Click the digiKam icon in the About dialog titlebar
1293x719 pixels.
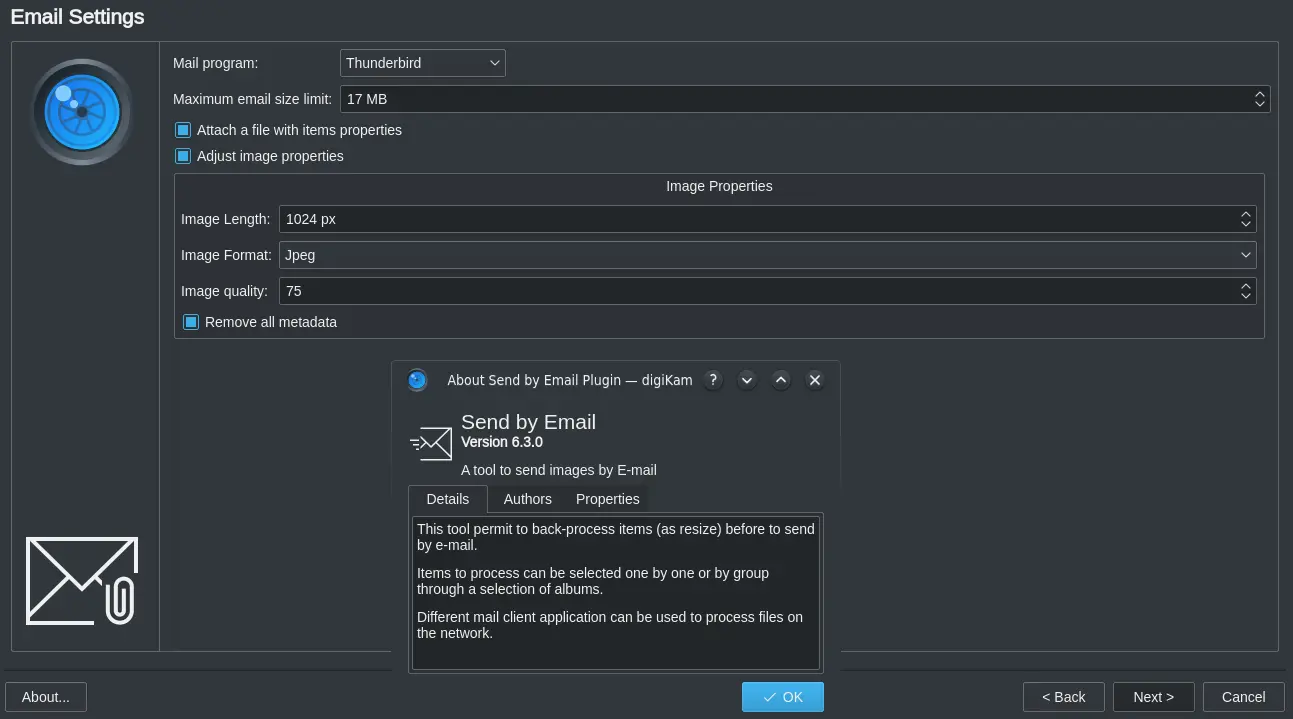(417, 380)
